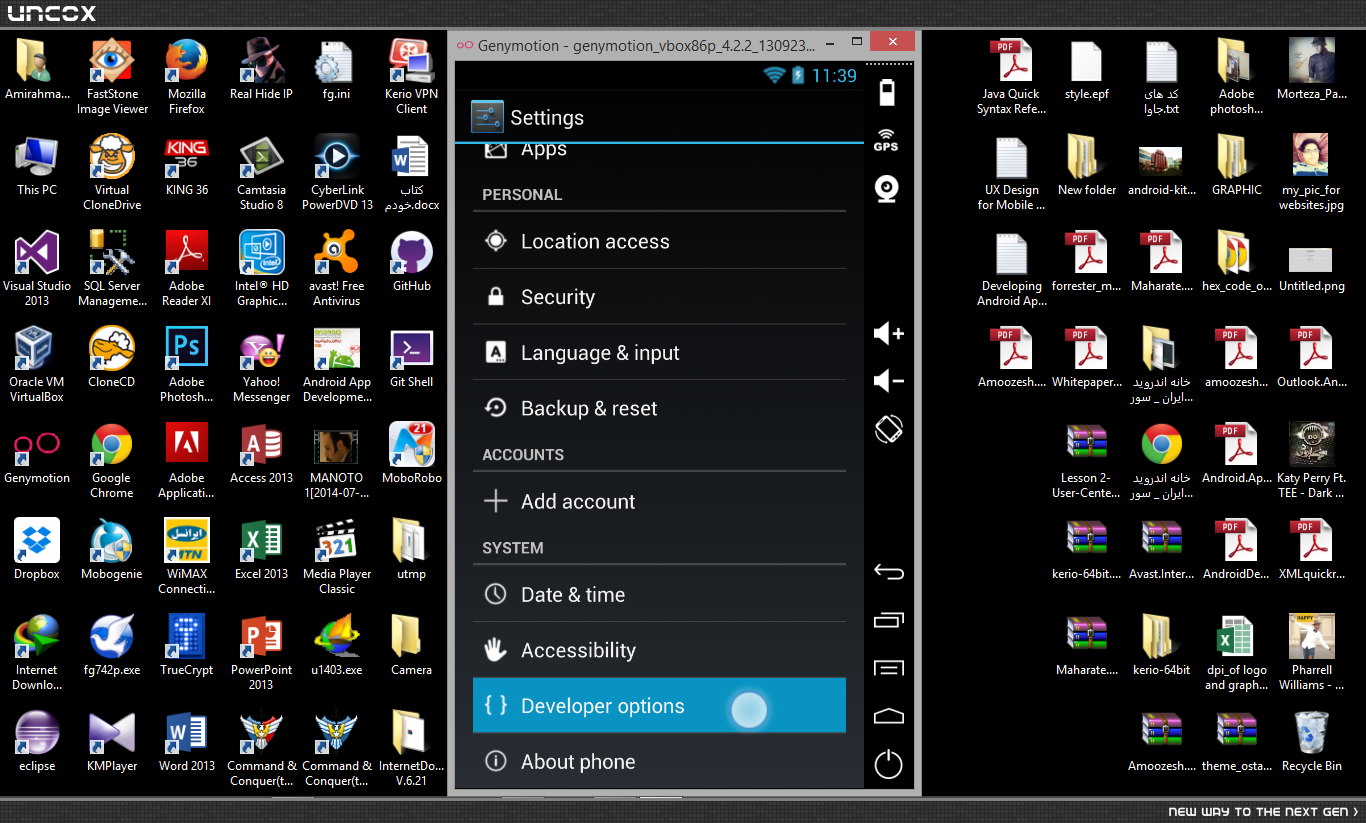
Task: Open Language & input settings
Action: (x=659, y=353)
